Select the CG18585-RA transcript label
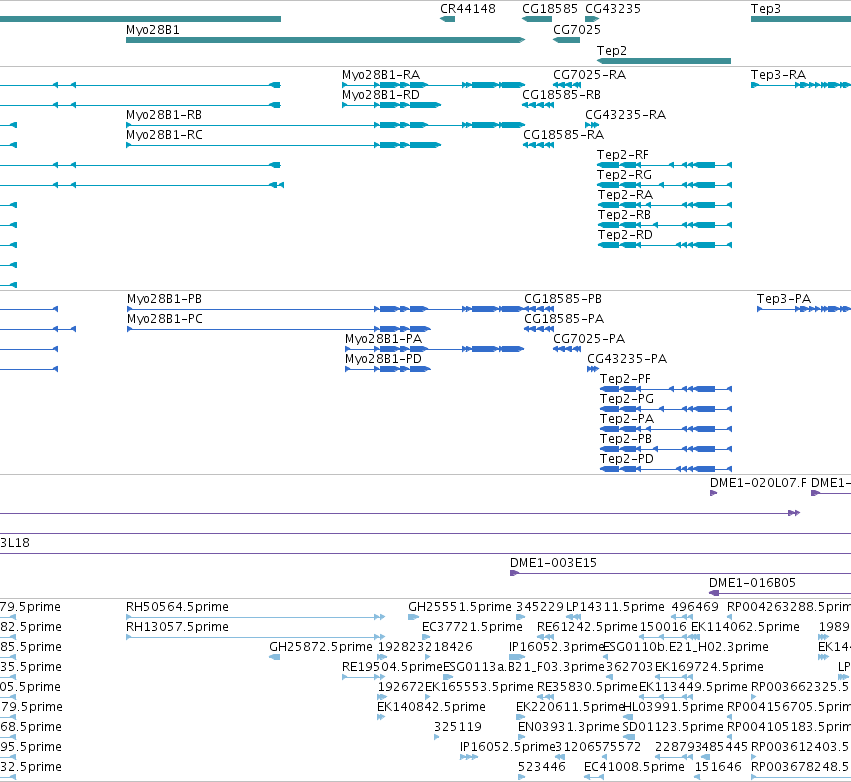The height and width of the screenshot is (782, 851). coord(563,135)
